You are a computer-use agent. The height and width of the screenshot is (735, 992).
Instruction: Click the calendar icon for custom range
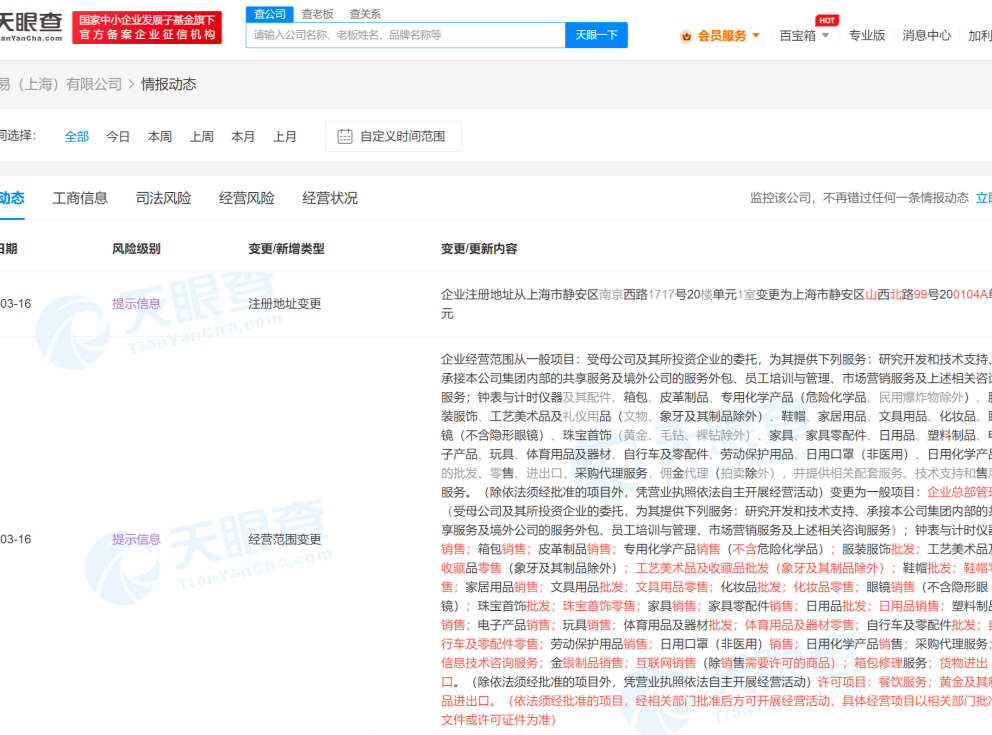(345, 137)
